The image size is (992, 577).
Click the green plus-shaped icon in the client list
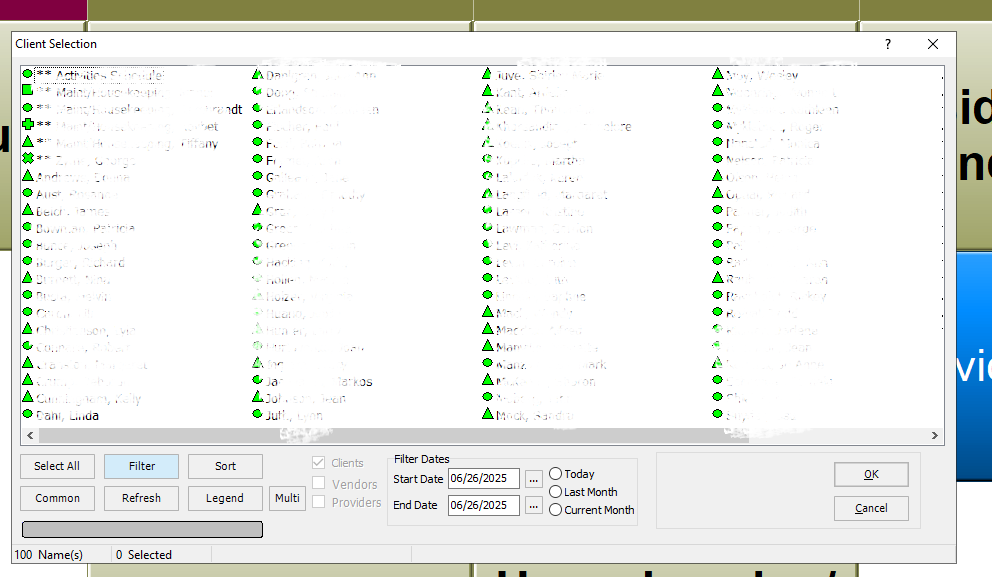click(x=27, y=124)
